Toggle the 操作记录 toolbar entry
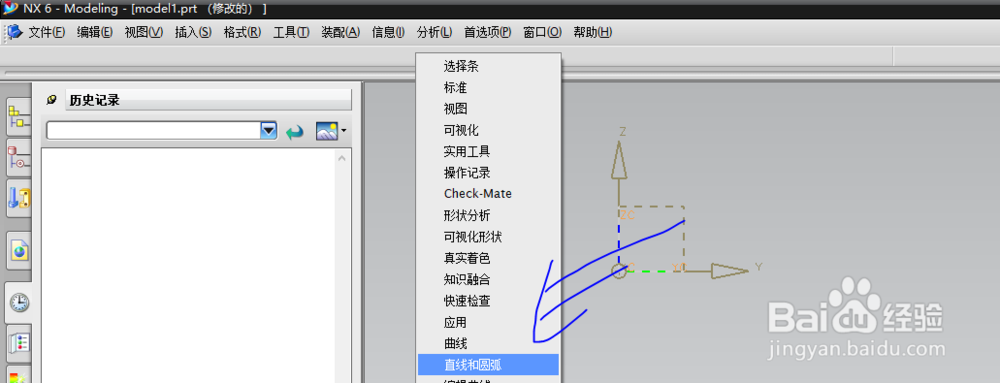This screenshot has height=383, width=1000. pos(488,173)
